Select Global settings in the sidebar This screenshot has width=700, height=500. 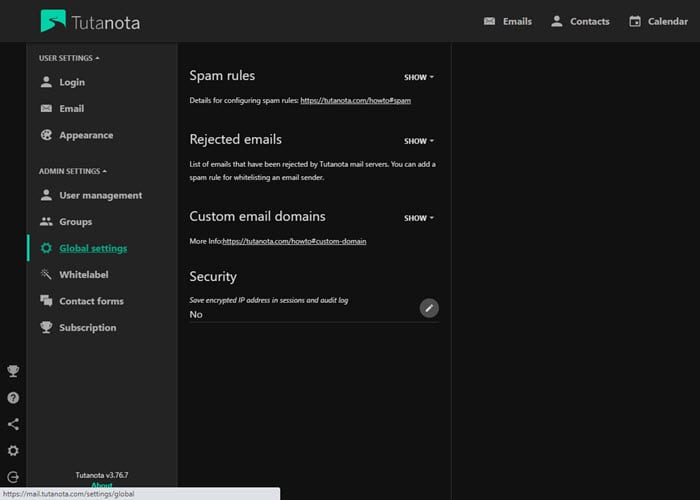click(93, 248)
